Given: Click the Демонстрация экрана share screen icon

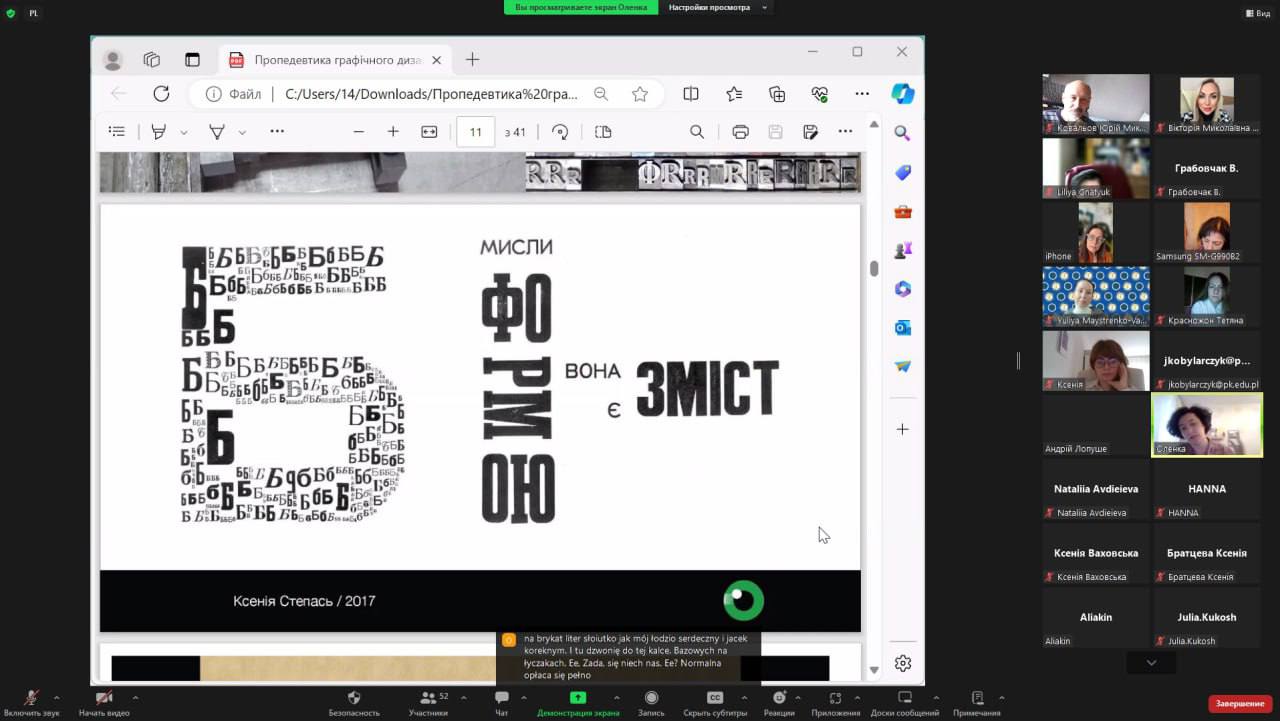Looking at the screenshot, I should (578, 699).
